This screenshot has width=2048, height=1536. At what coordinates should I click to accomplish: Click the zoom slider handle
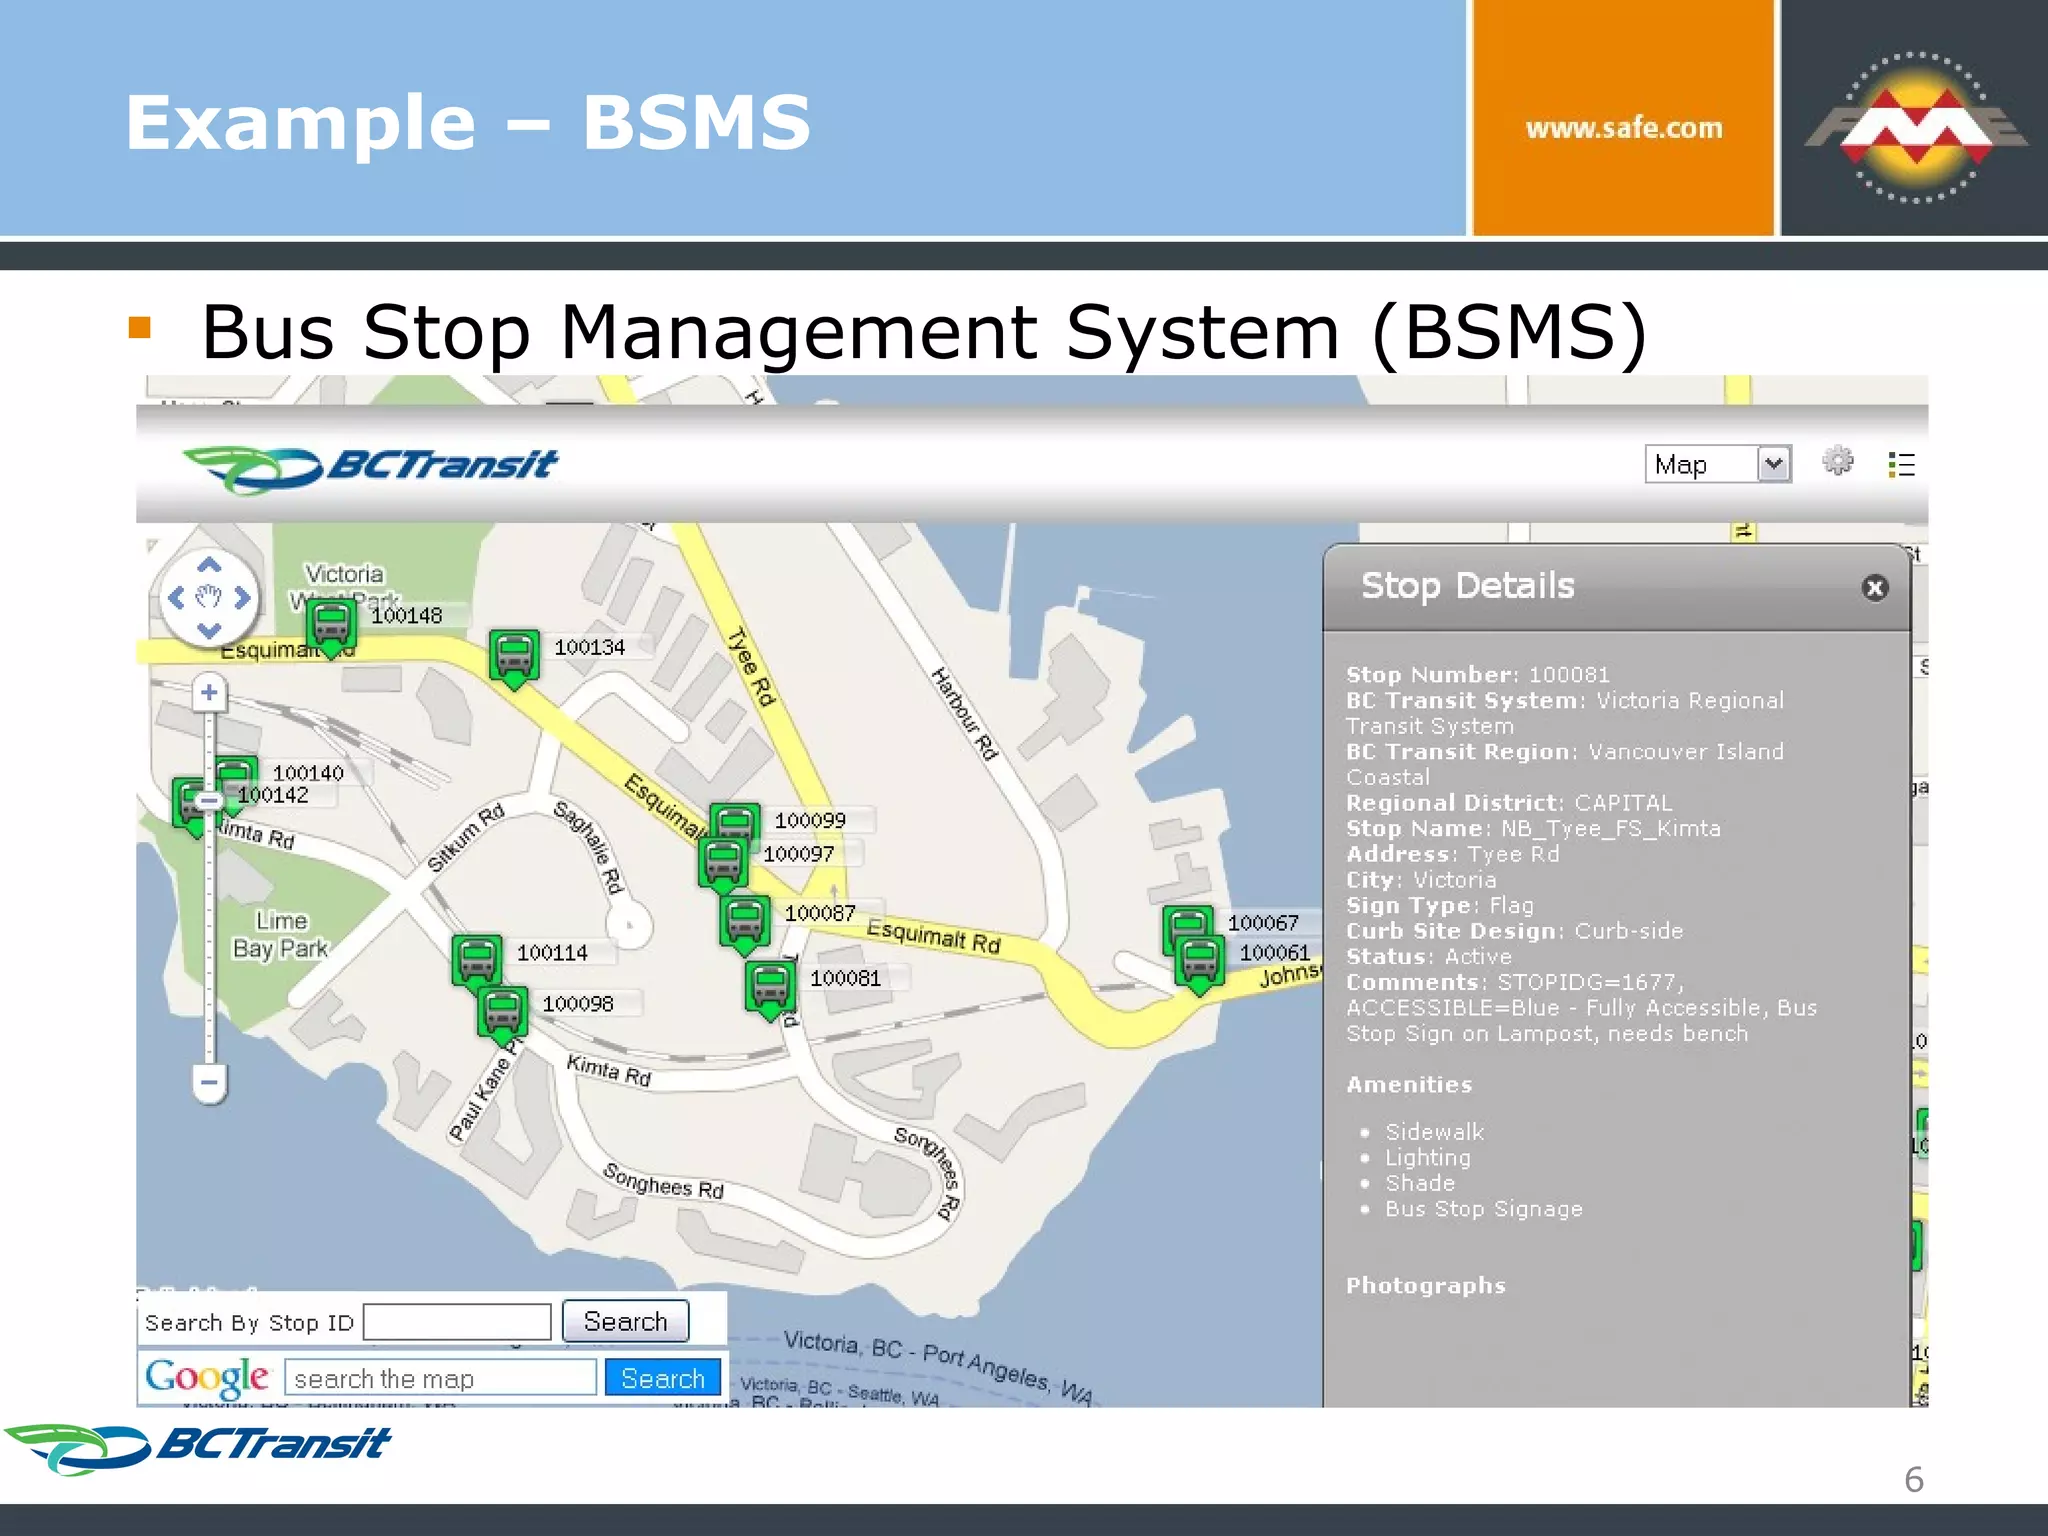(x=209, y=800)
